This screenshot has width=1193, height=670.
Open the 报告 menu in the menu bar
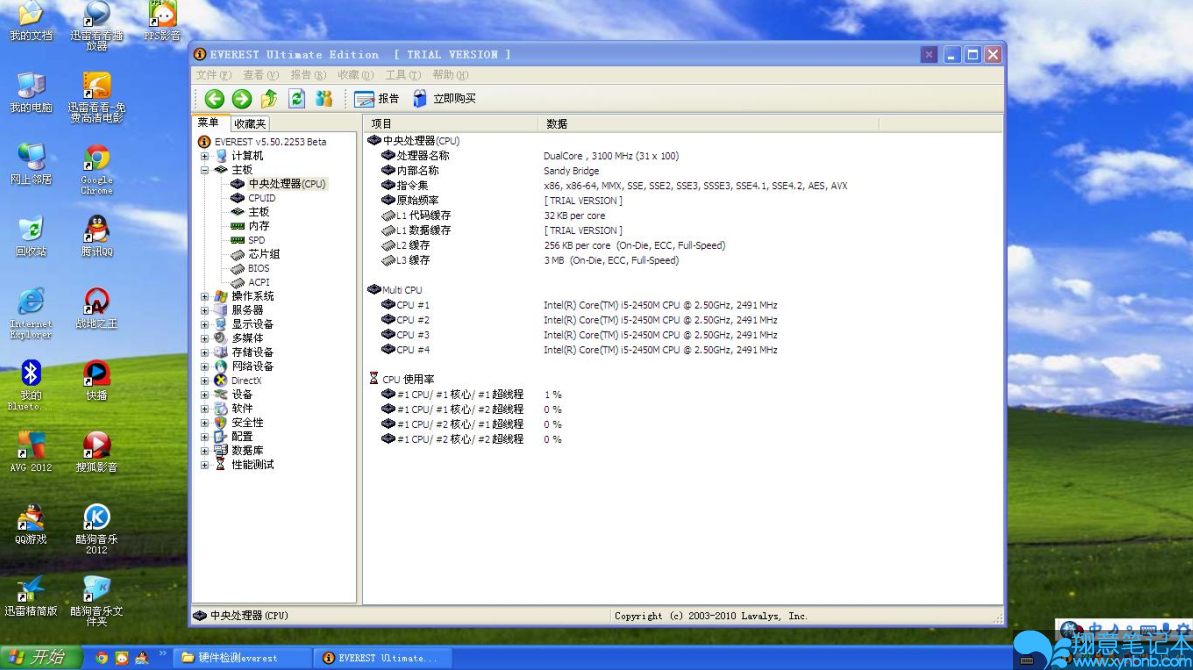(x=307, y=75)
